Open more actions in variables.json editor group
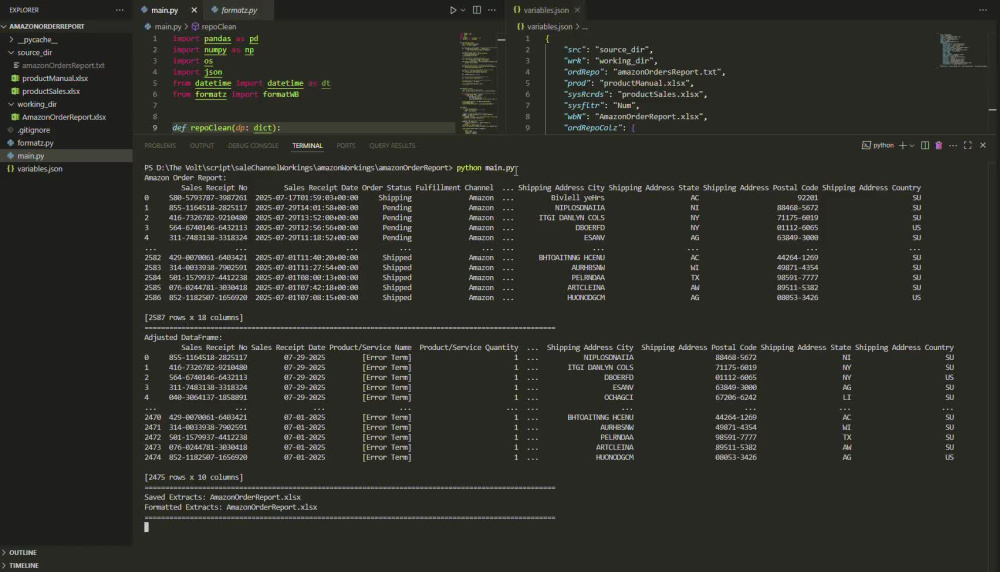The width and height of the screenshot is (1000, 572). click(983, 10)
